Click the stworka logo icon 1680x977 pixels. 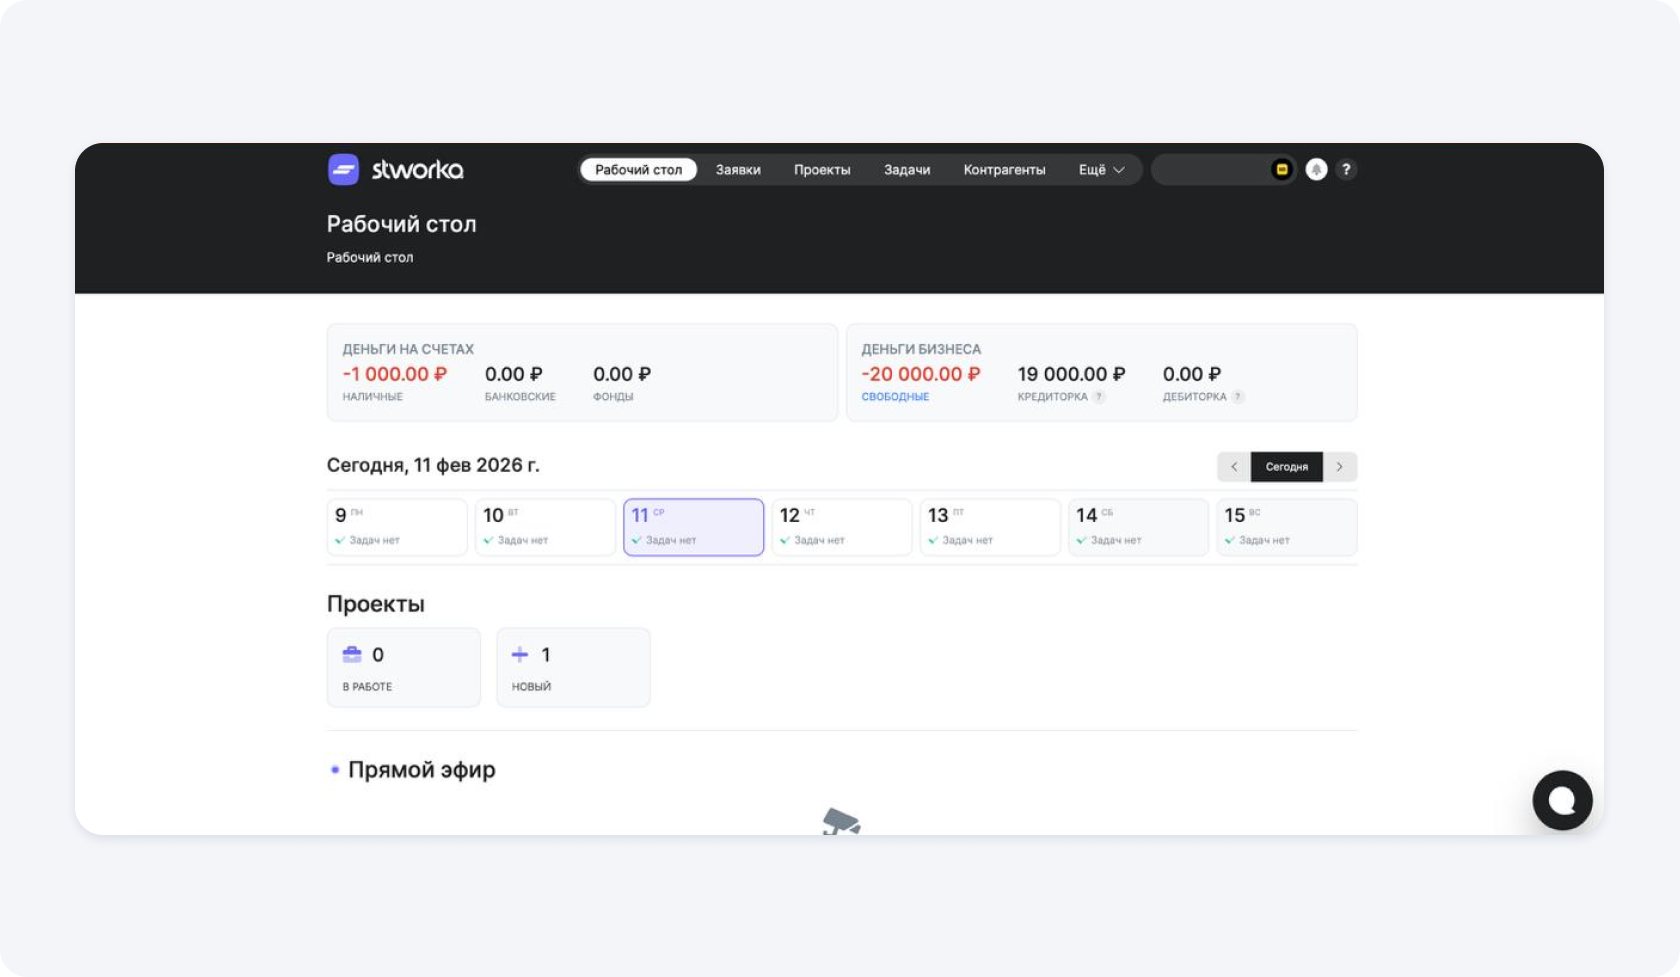click(343, 170)
